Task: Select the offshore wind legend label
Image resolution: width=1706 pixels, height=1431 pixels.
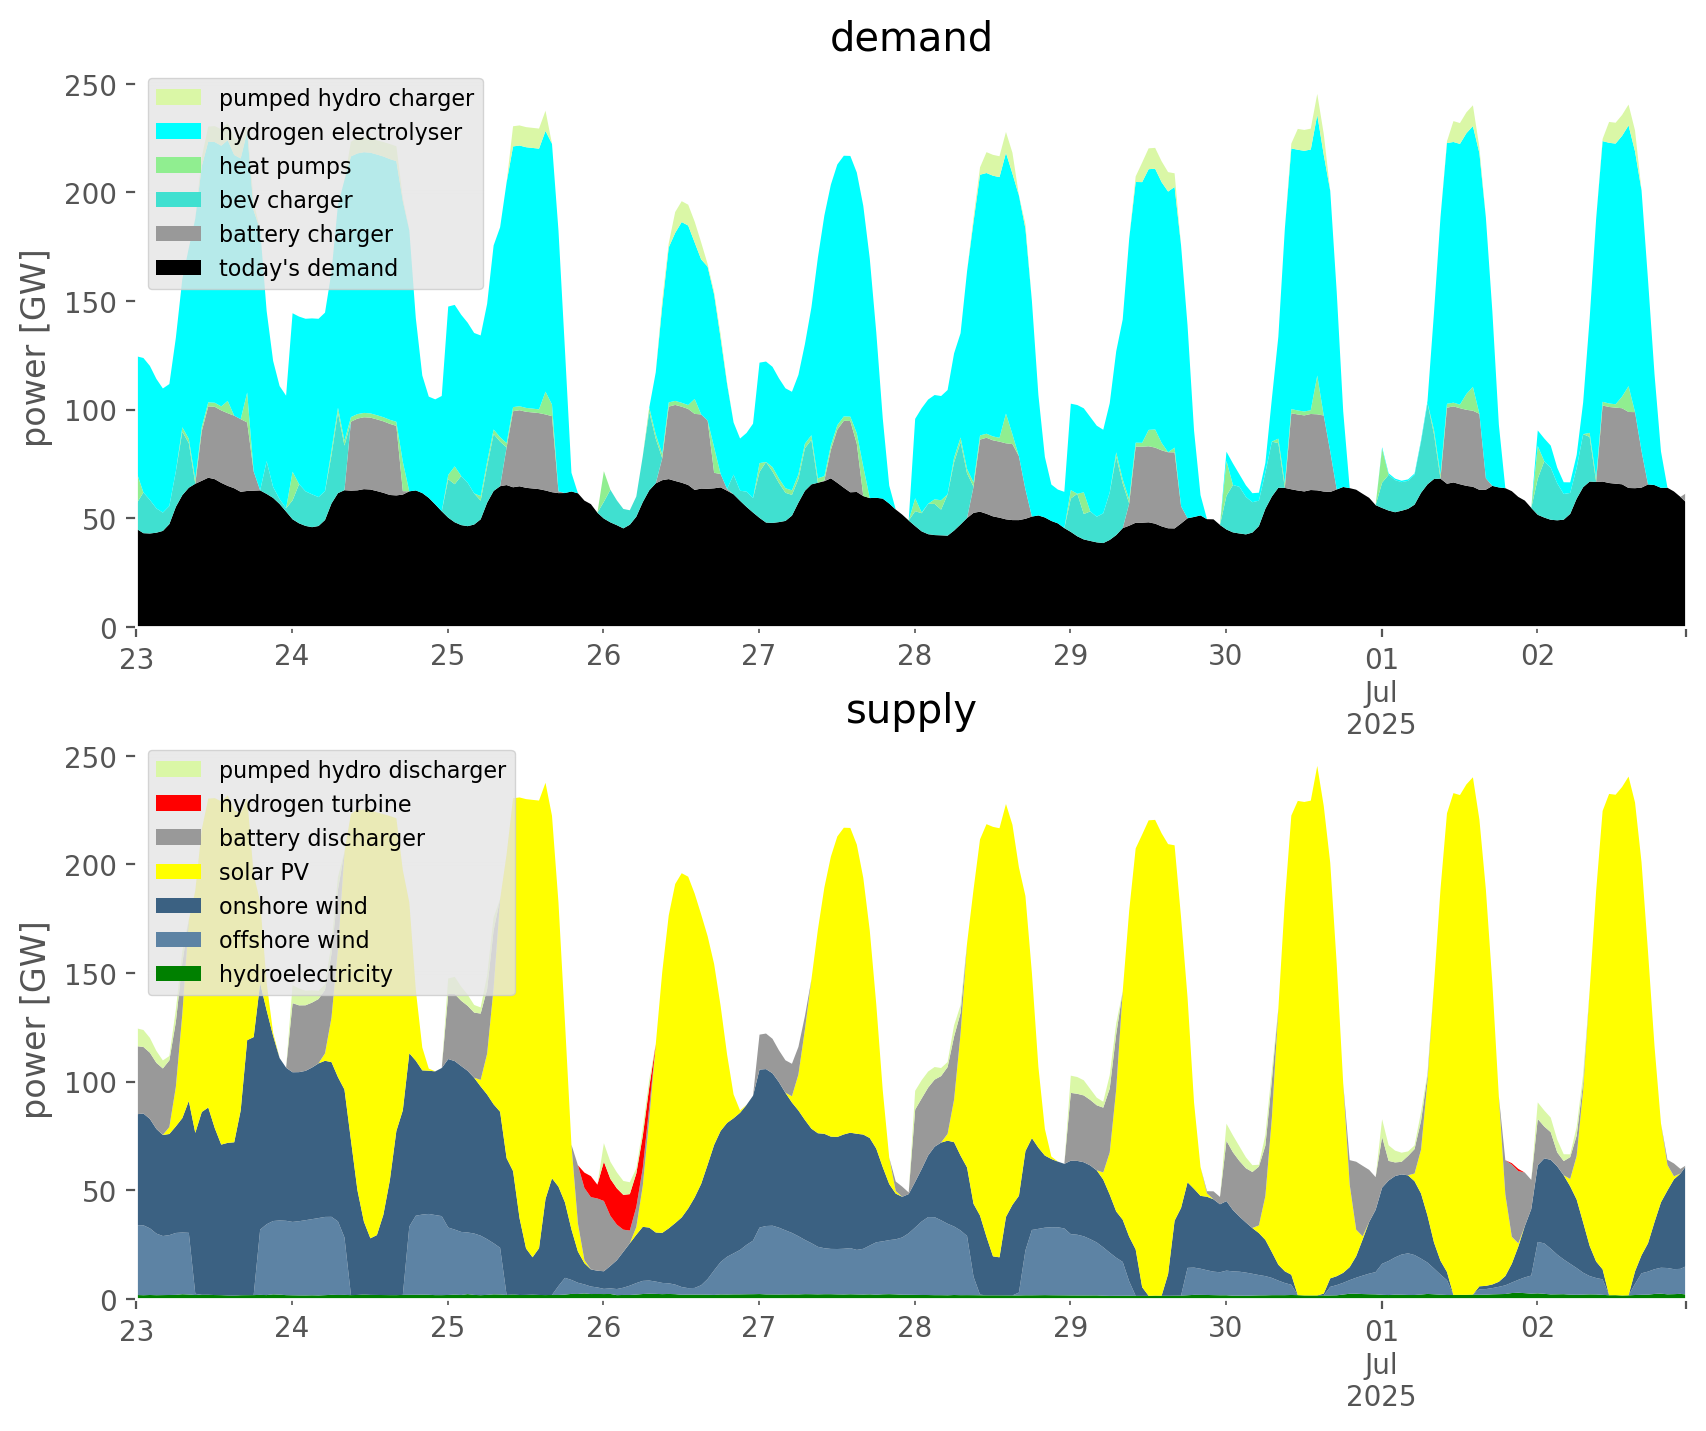Action: 293,940
